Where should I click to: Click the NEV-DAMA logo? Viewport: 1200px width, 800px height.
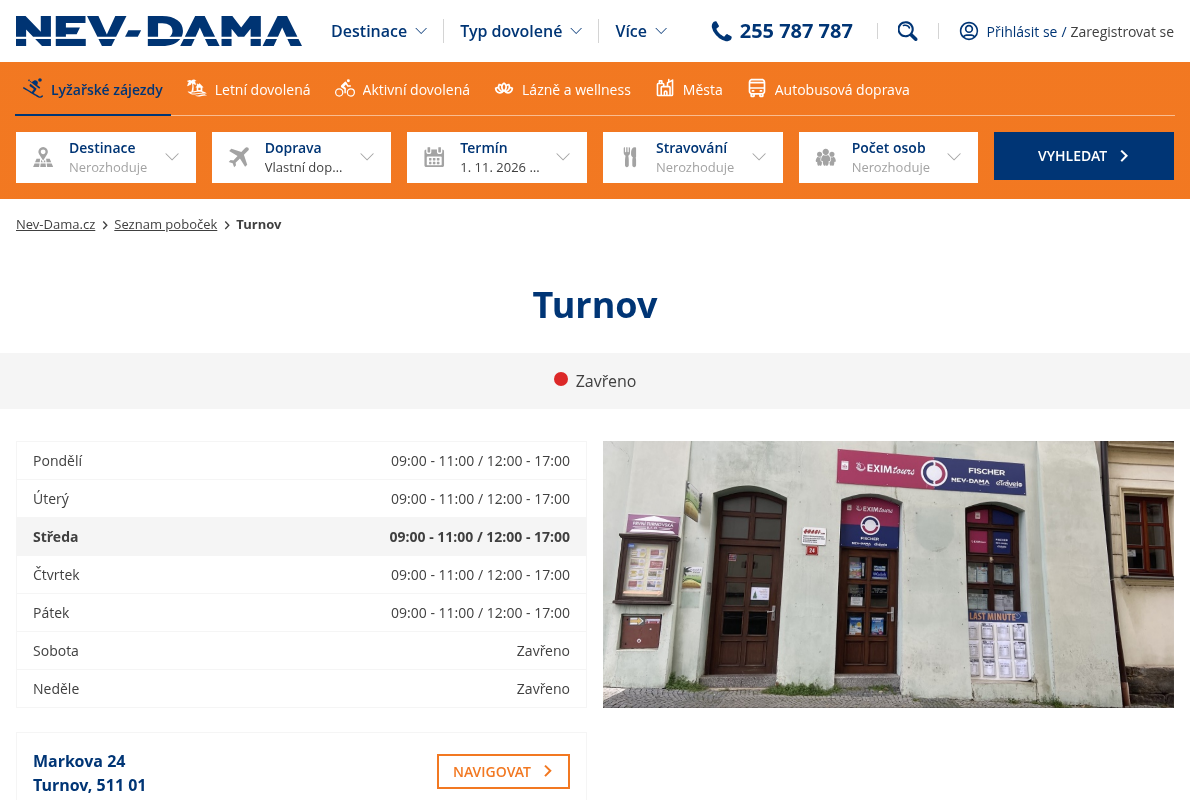pos(159,31)
